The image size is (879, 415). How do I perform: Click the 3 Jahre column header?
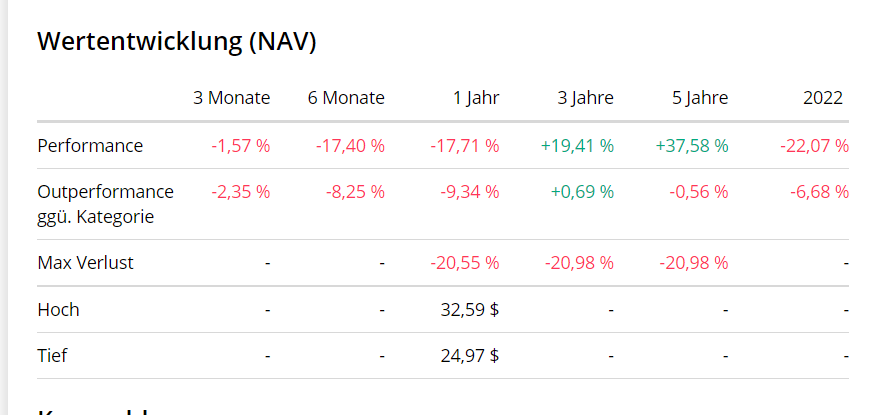tap(586, 98)
